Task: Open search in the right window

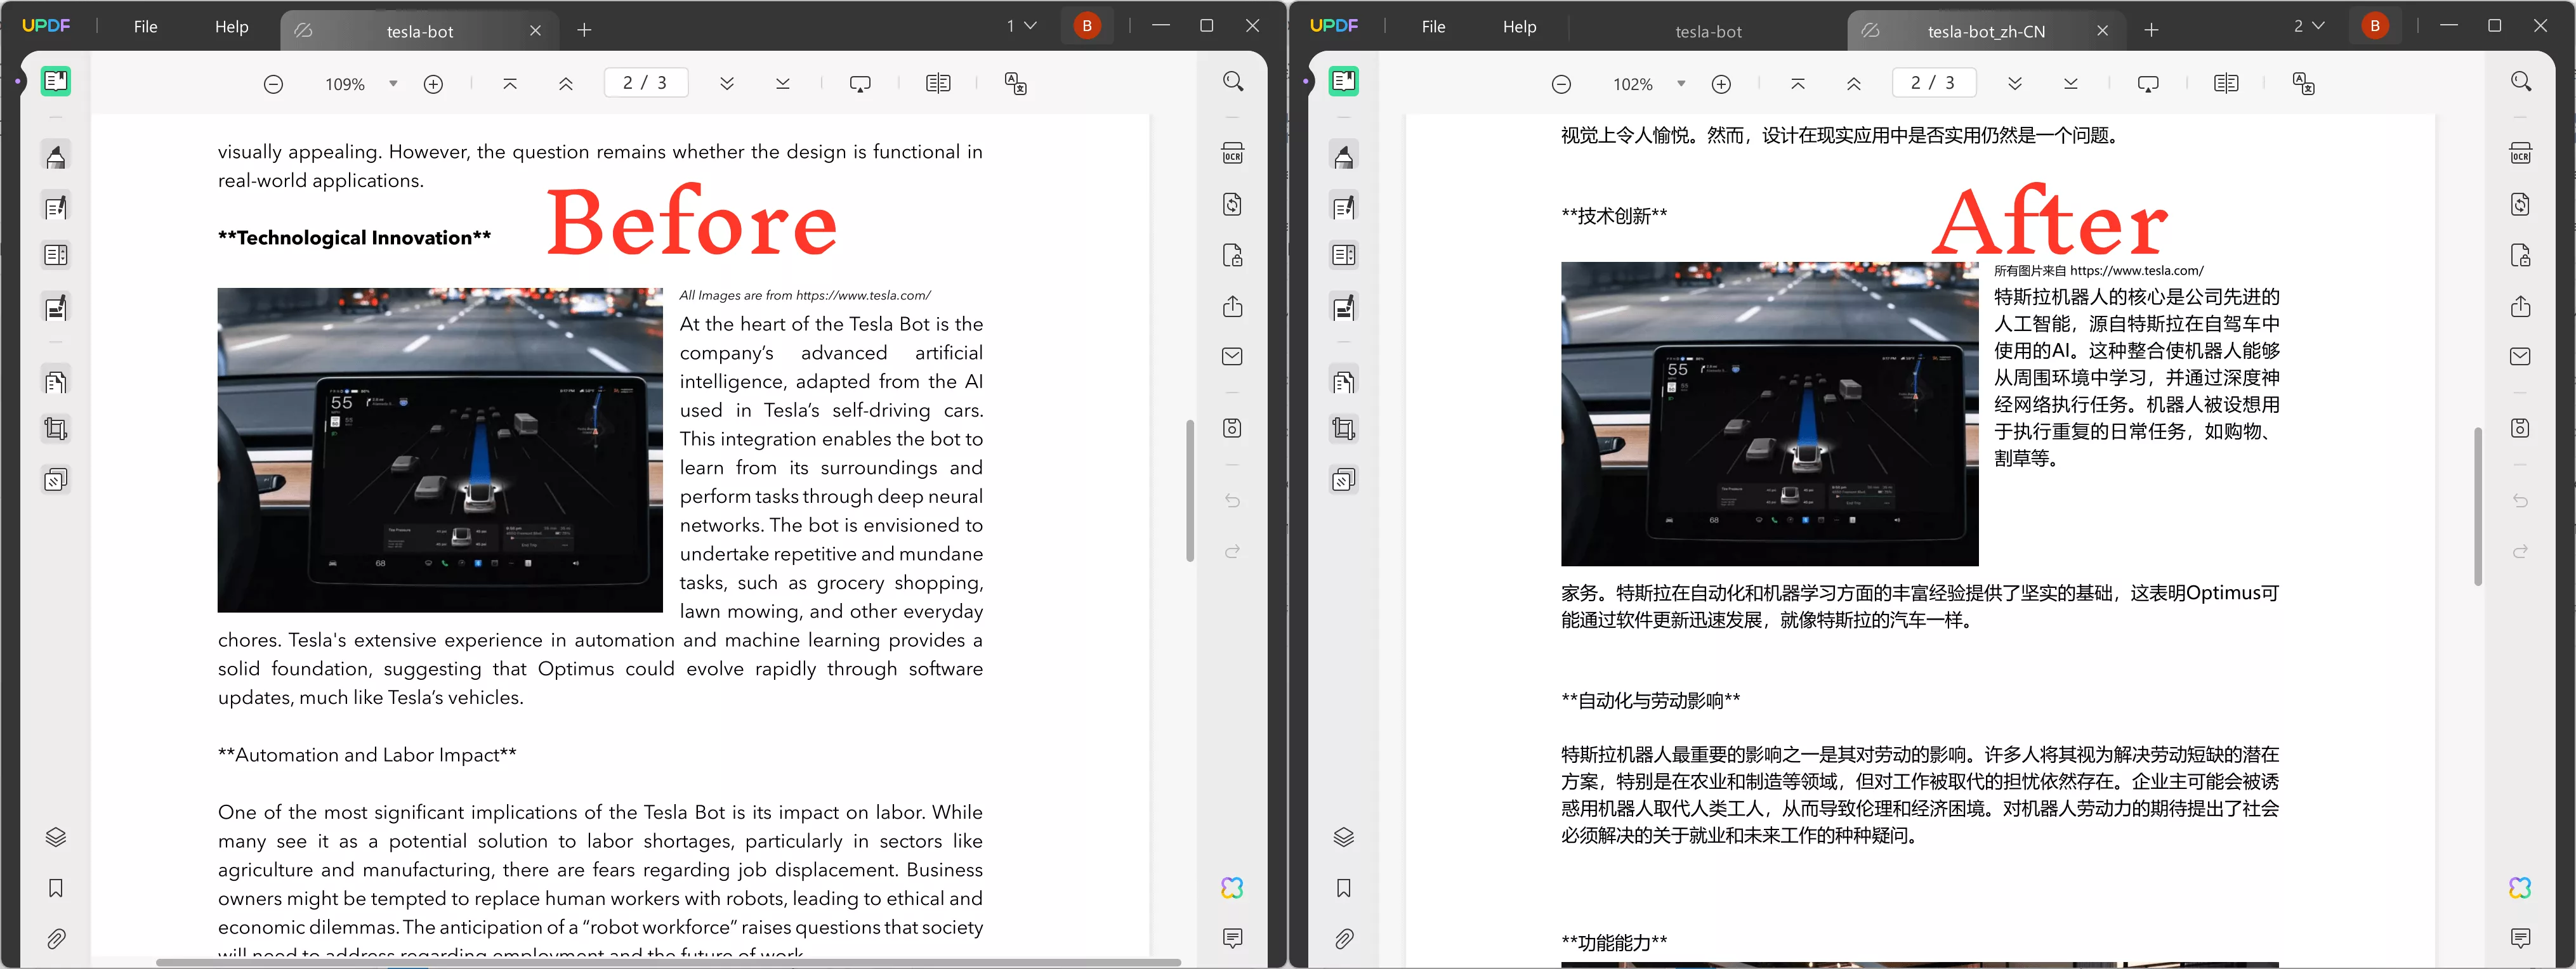Action: 2521,81
